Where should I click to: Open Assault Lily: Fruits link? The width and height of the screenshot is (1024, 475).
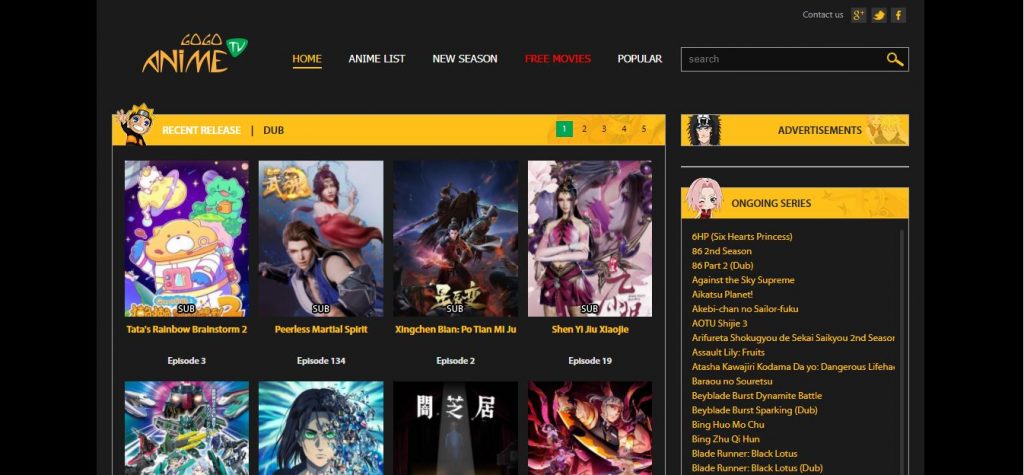point(728,352)
